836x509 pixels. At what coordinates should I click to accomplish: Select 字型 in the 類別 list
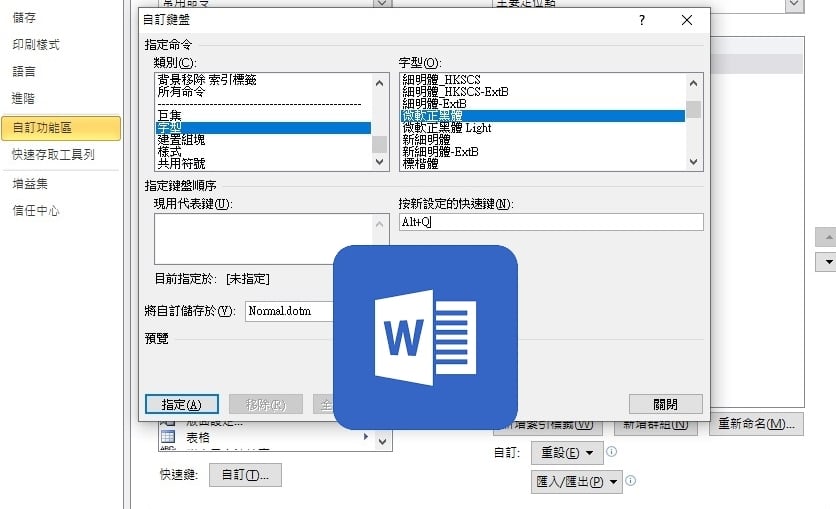point(263,128)
